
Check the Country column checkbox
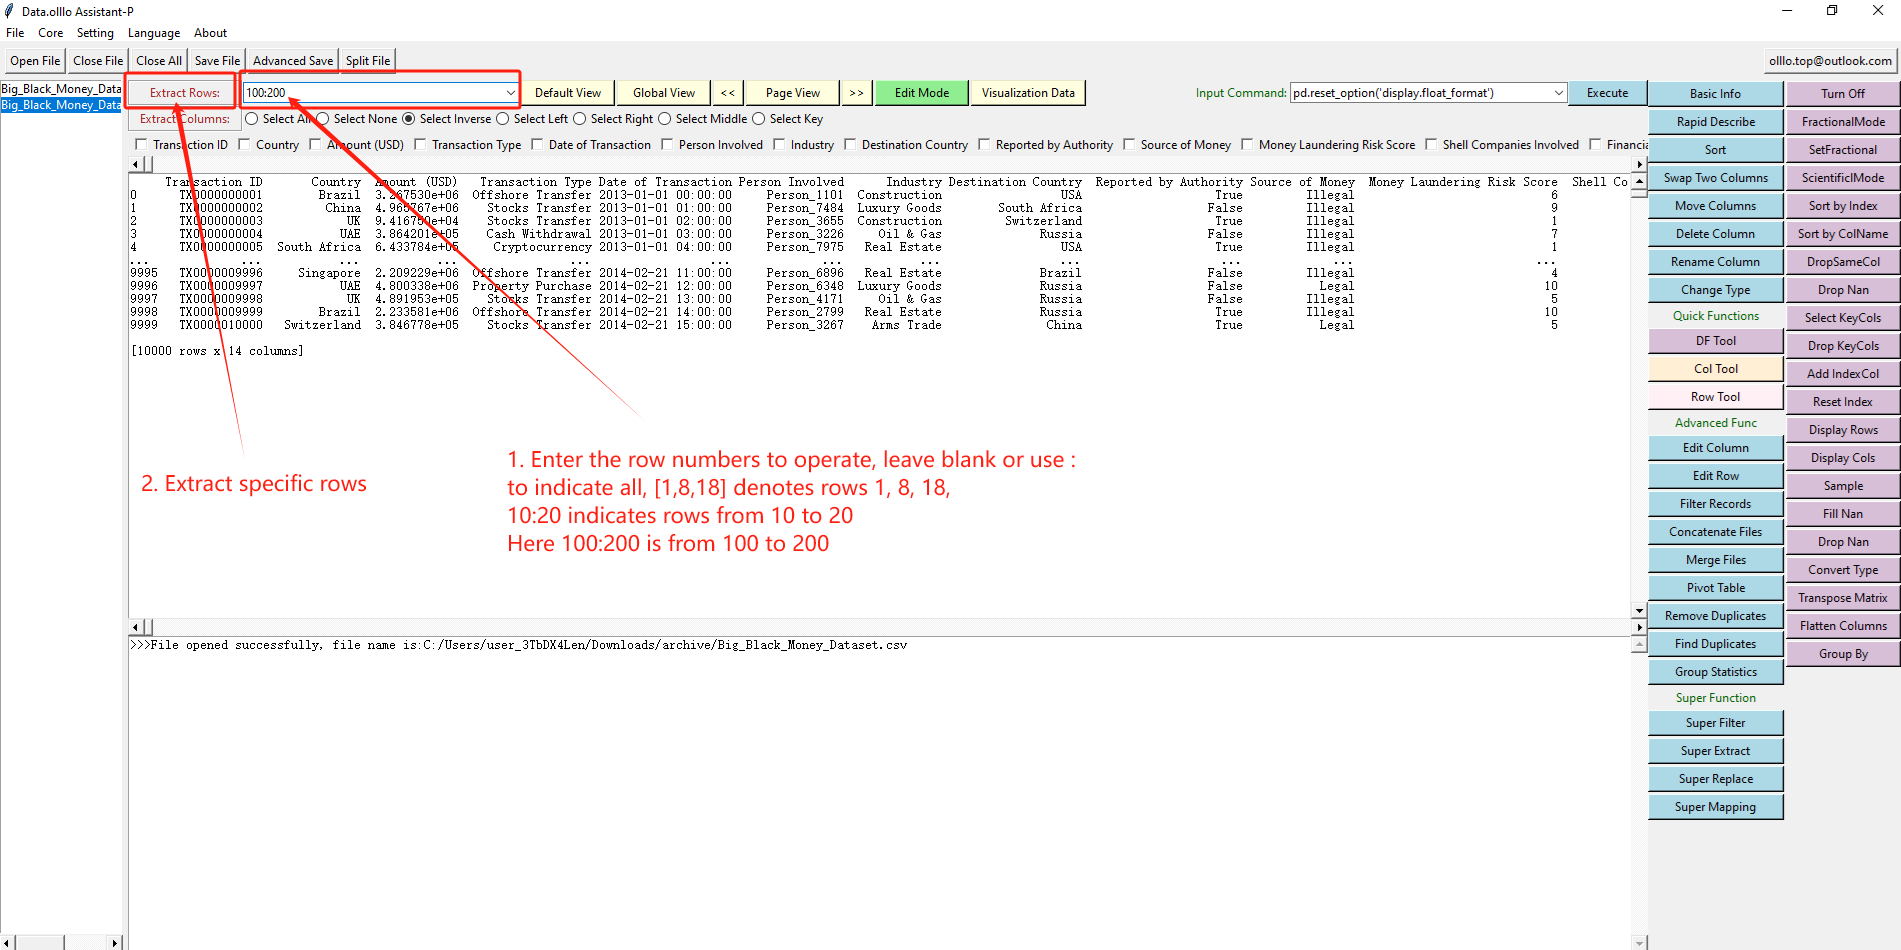(244, 145)
